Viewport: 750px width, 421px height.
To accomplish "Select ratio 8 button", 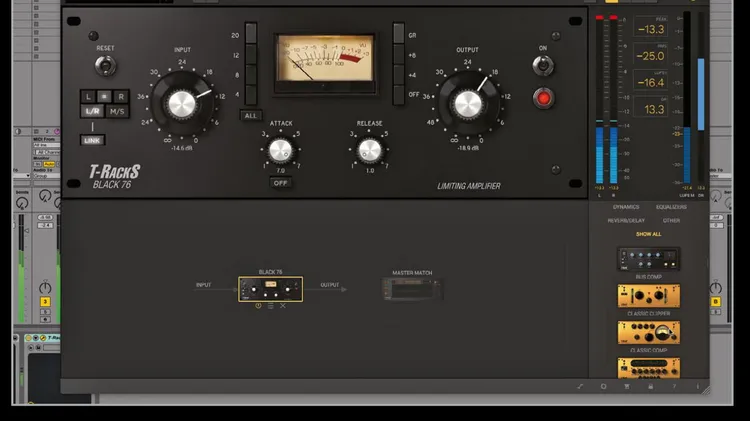I will 251,75.
